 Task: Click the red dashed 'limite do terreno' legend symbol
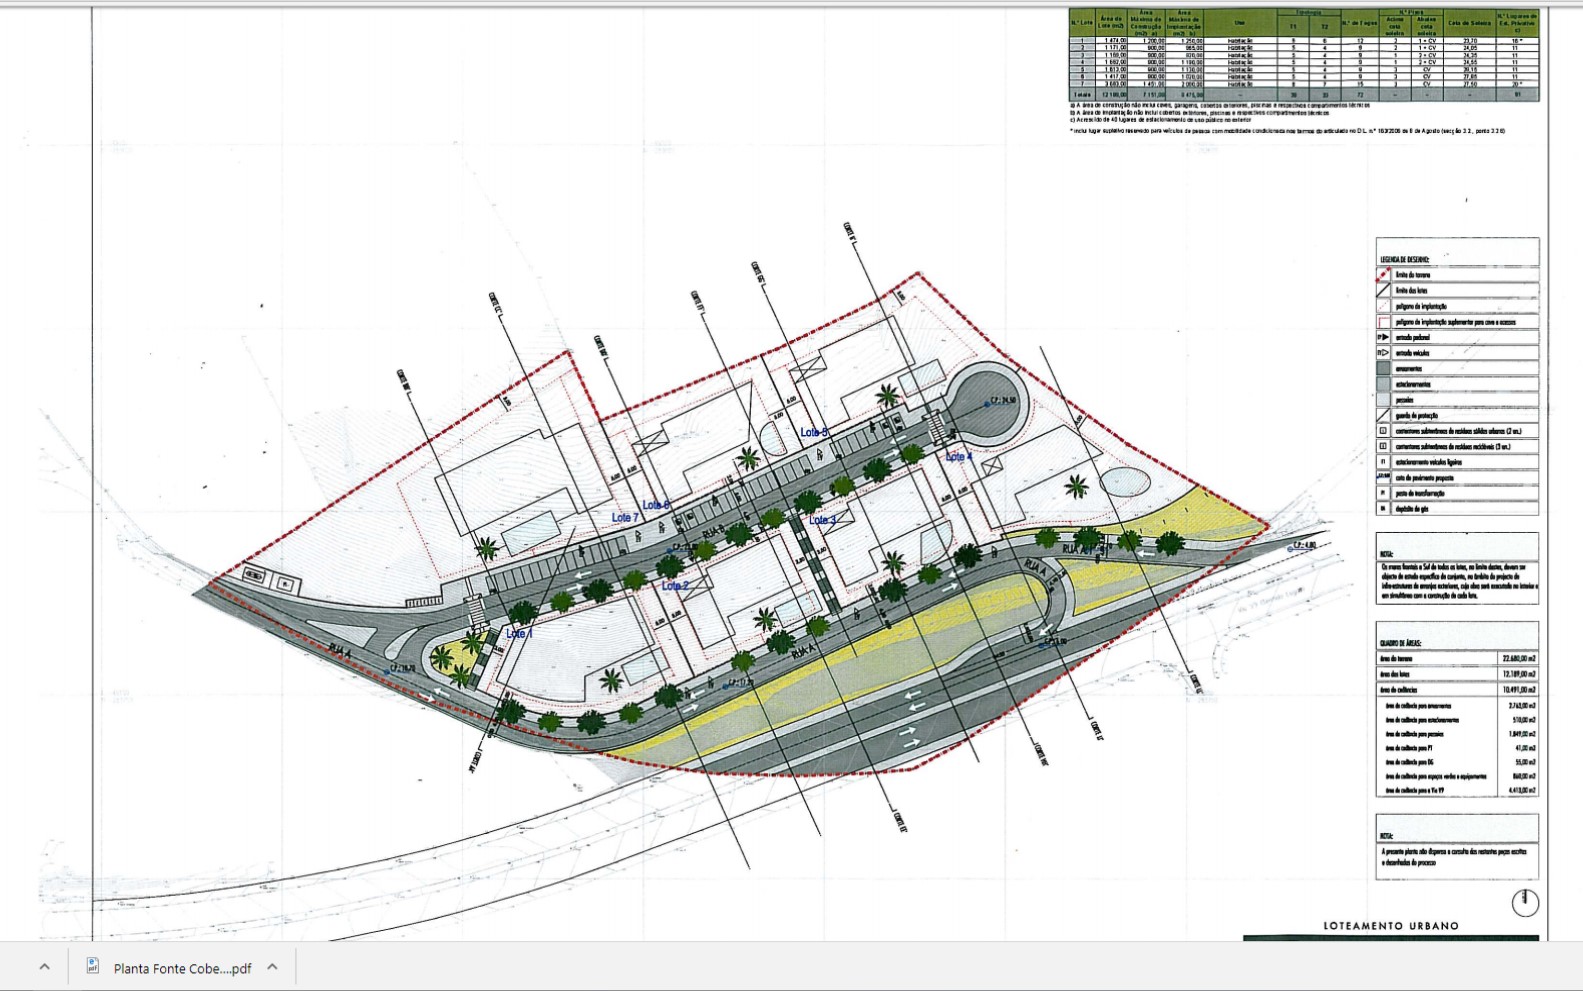1384,275
